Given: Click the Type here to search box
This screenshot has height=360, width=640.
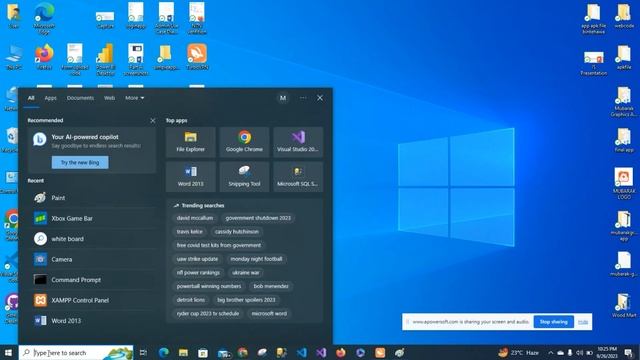Looking at the screenshot, I should coord(76,353).
